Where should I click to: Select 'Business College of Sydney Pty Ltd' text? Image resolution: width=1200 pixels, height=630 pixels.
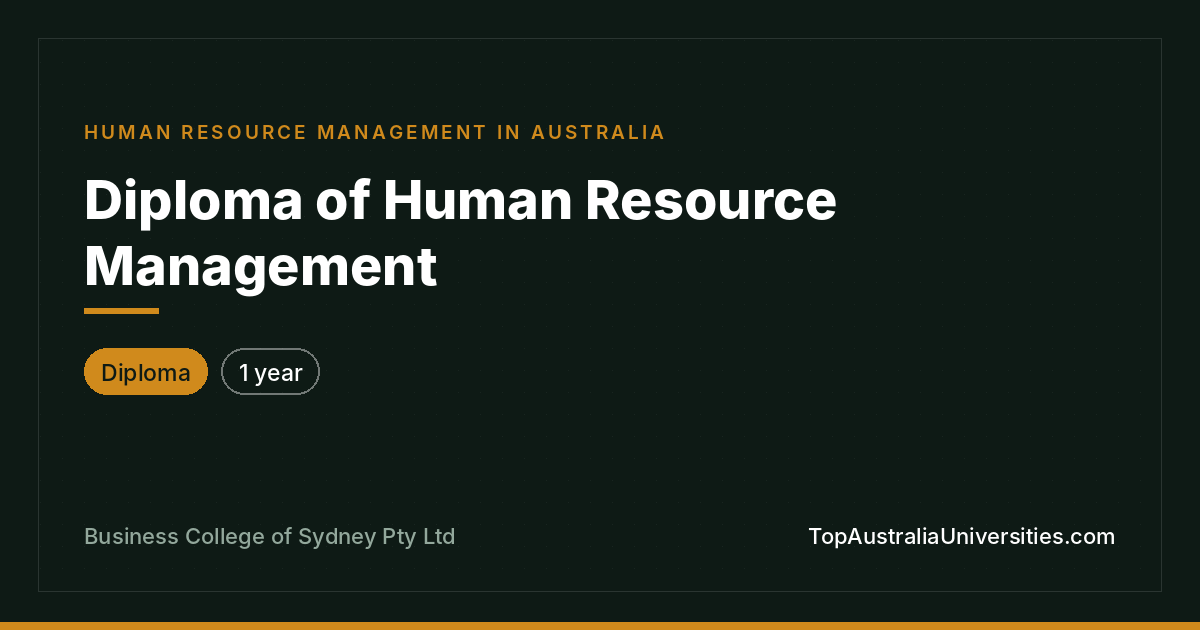[270, 537]
